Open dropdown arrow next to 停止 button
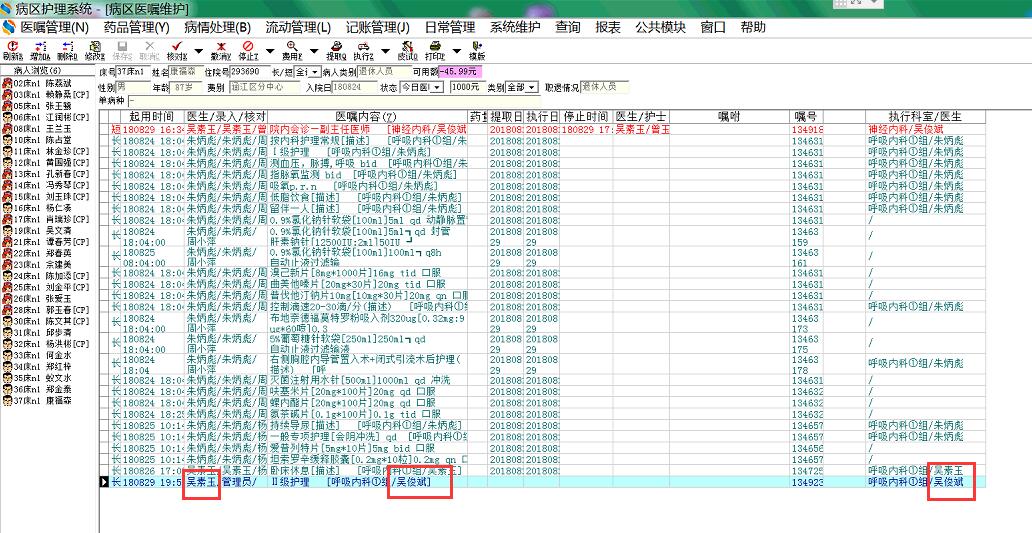The width and height of the screenshot is (1032, 533). pos(271,51)
